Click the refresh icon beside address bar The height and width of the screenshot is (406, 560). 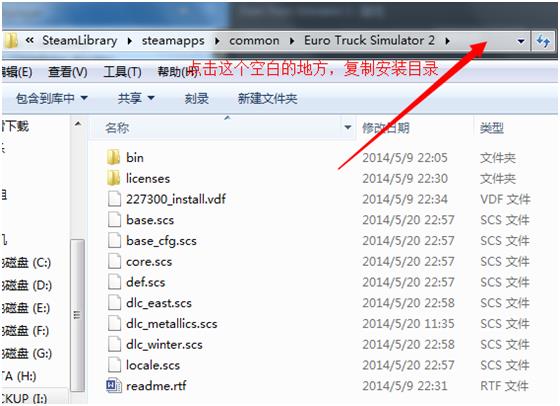(x=543, y=41)
